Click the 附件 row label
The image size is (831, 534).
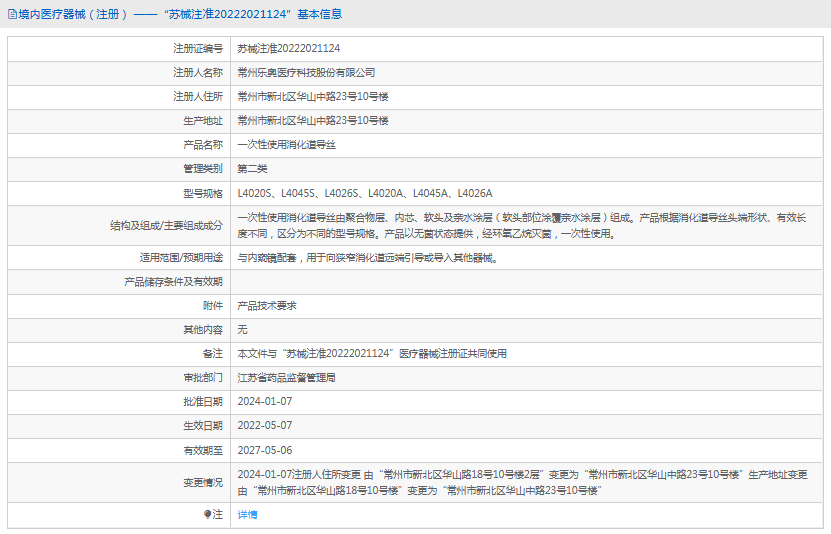(x=213, y=306)
